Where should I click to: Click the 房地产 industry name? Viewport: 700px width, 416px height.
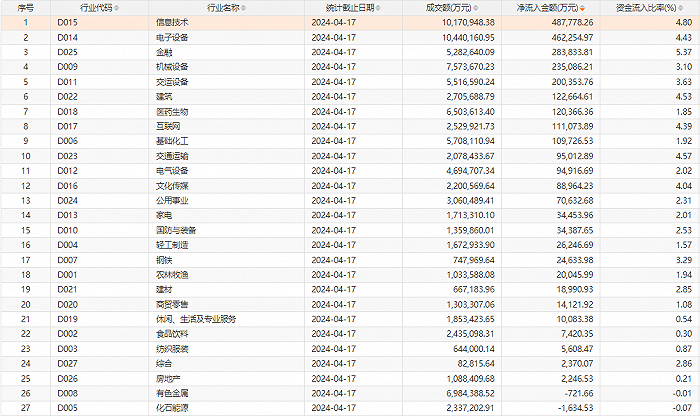pos(168,379)
